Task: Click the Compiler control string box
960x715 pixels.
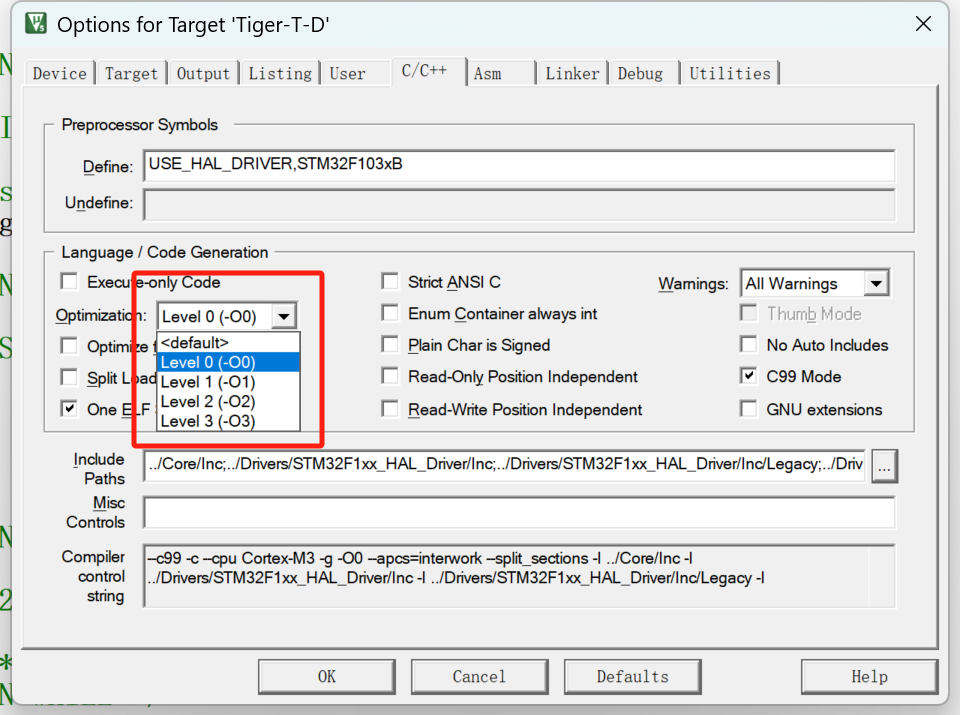Action: tap(519, 576)
